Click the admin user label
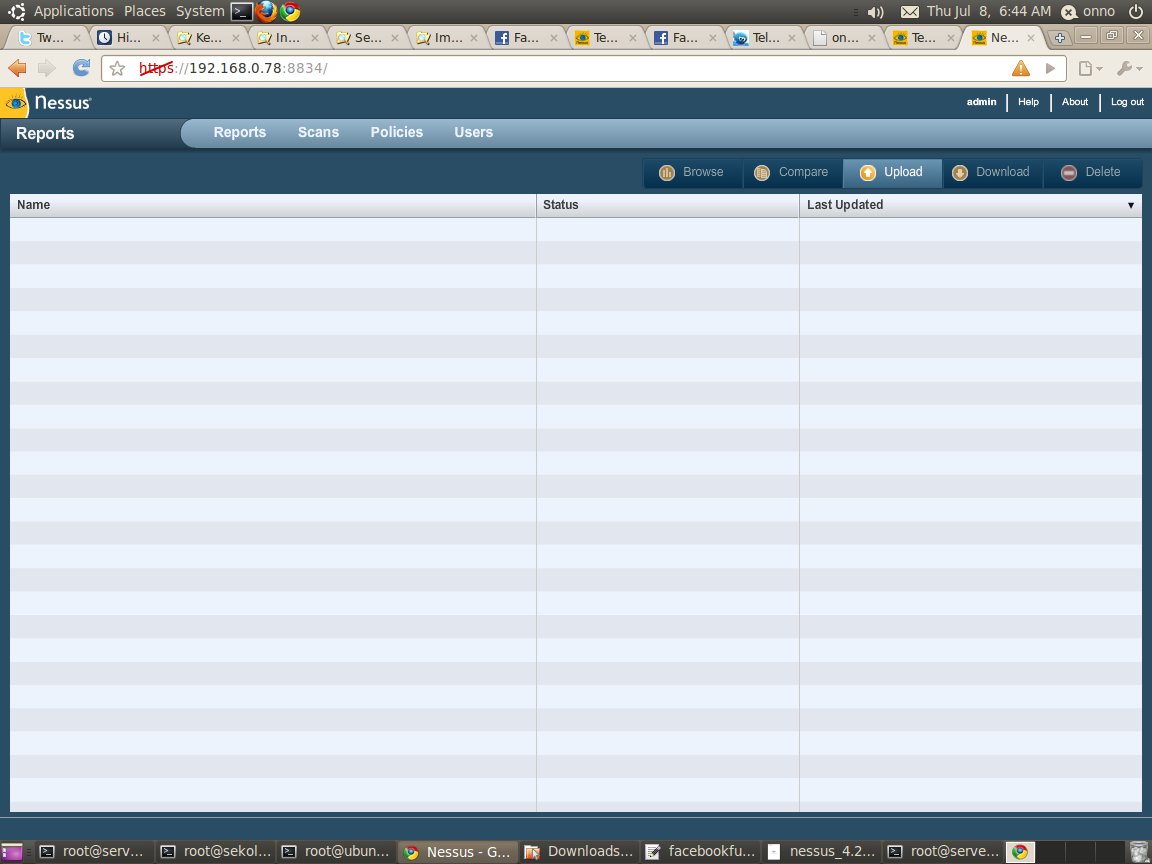 pyautogui.click(x=981, y=102)
